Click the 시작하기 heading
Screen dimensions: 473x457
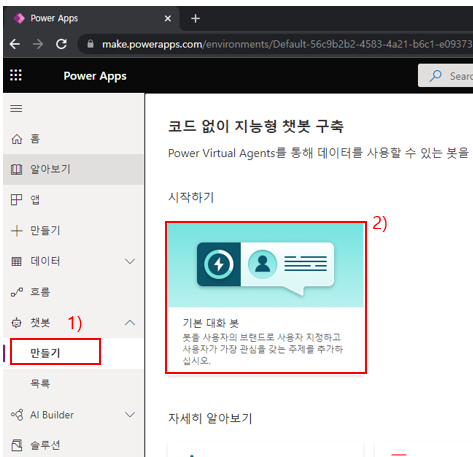pyautogui.click(x=191, y=197)
